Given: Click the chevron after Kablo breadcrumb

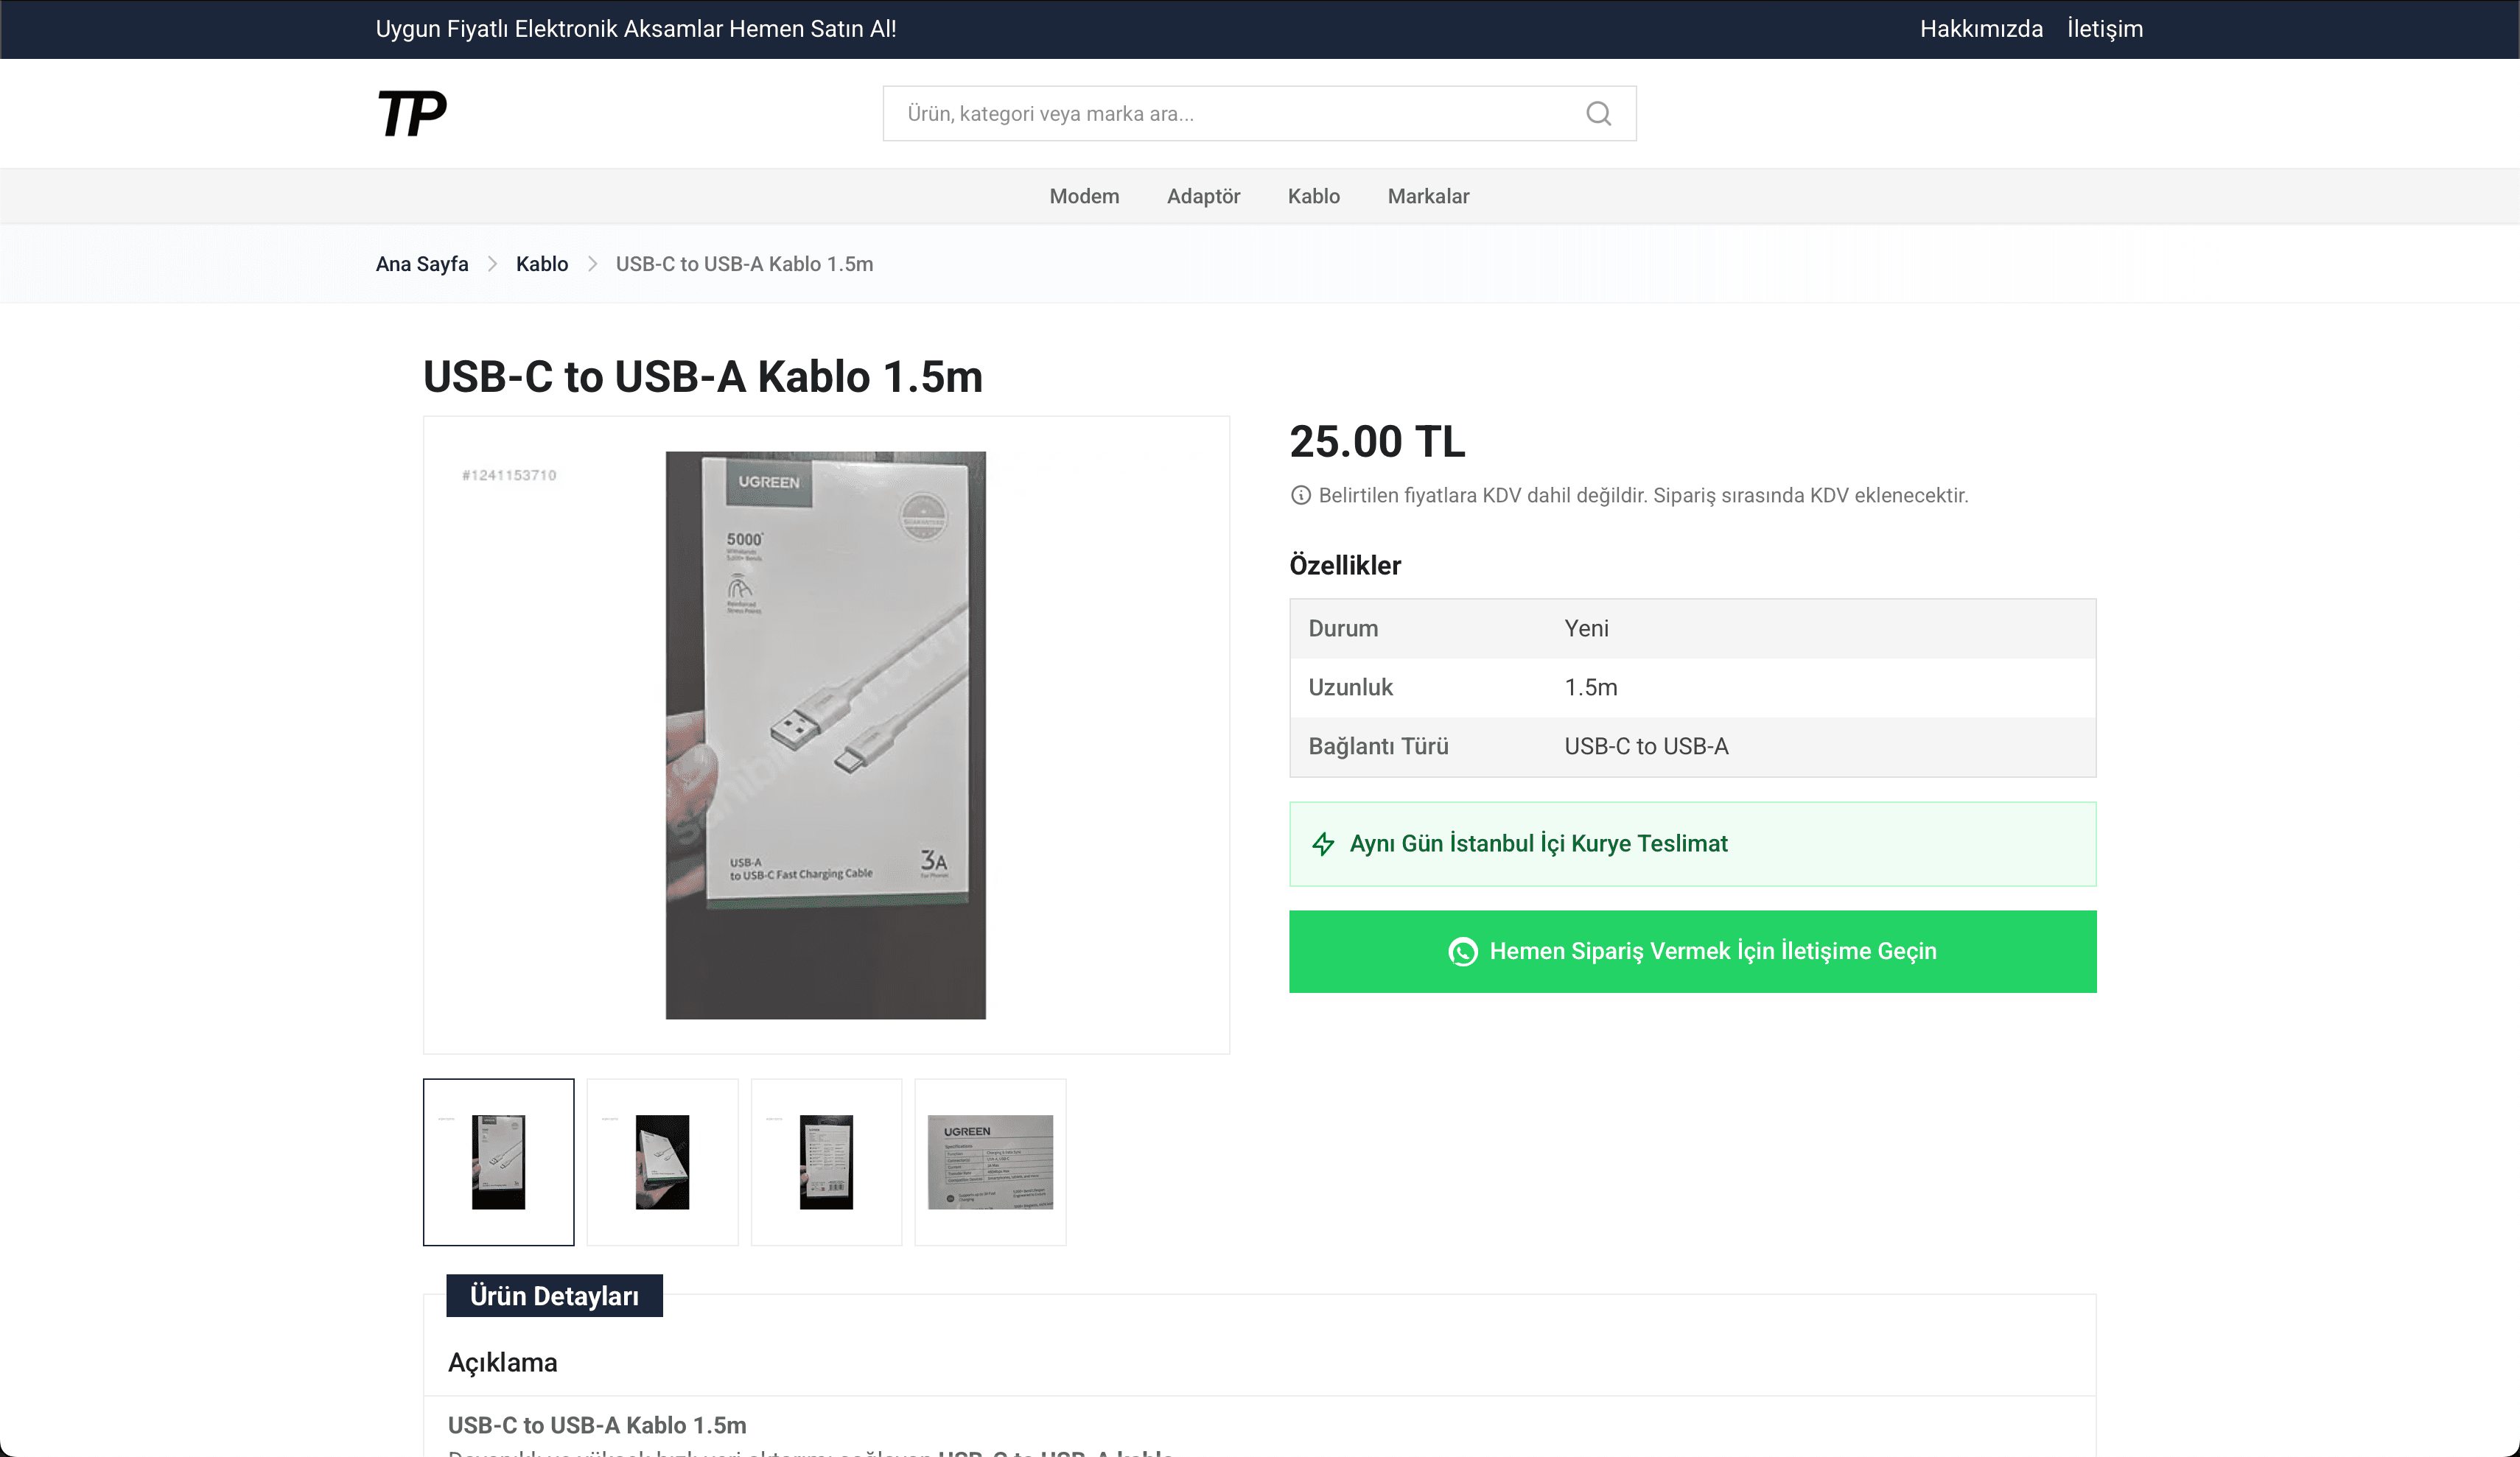Looking at the screenshot, I should click(592, 264).
